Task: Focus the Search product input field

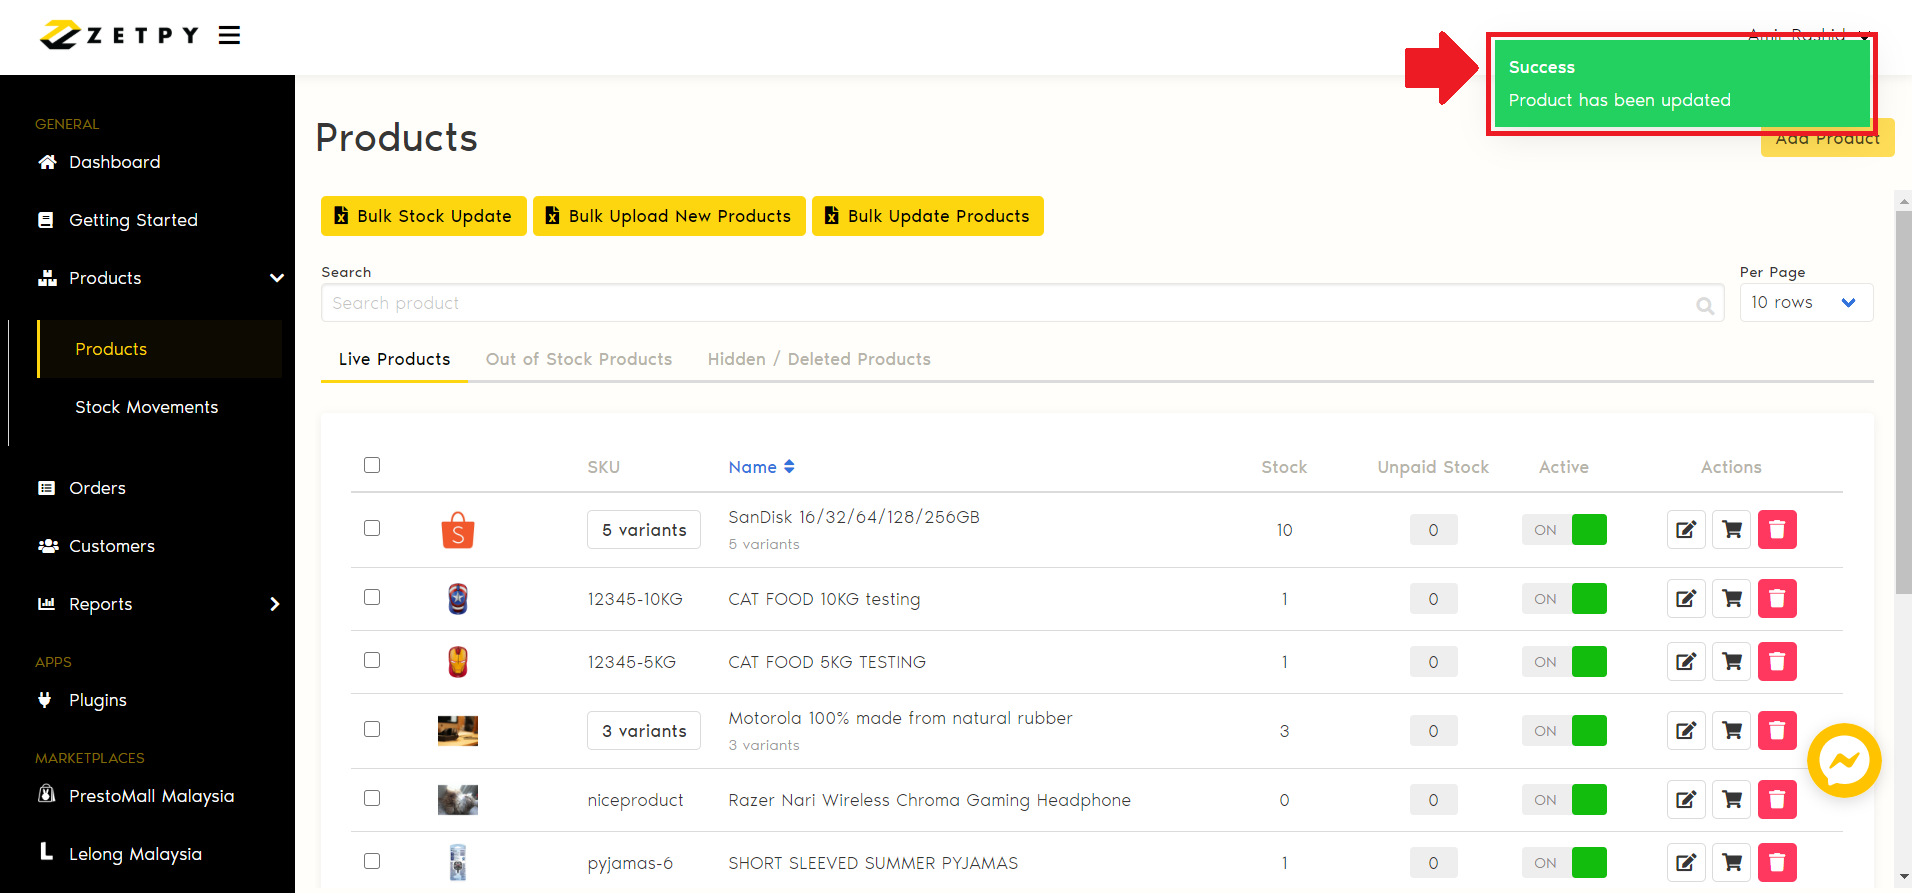Action: 1000,303
